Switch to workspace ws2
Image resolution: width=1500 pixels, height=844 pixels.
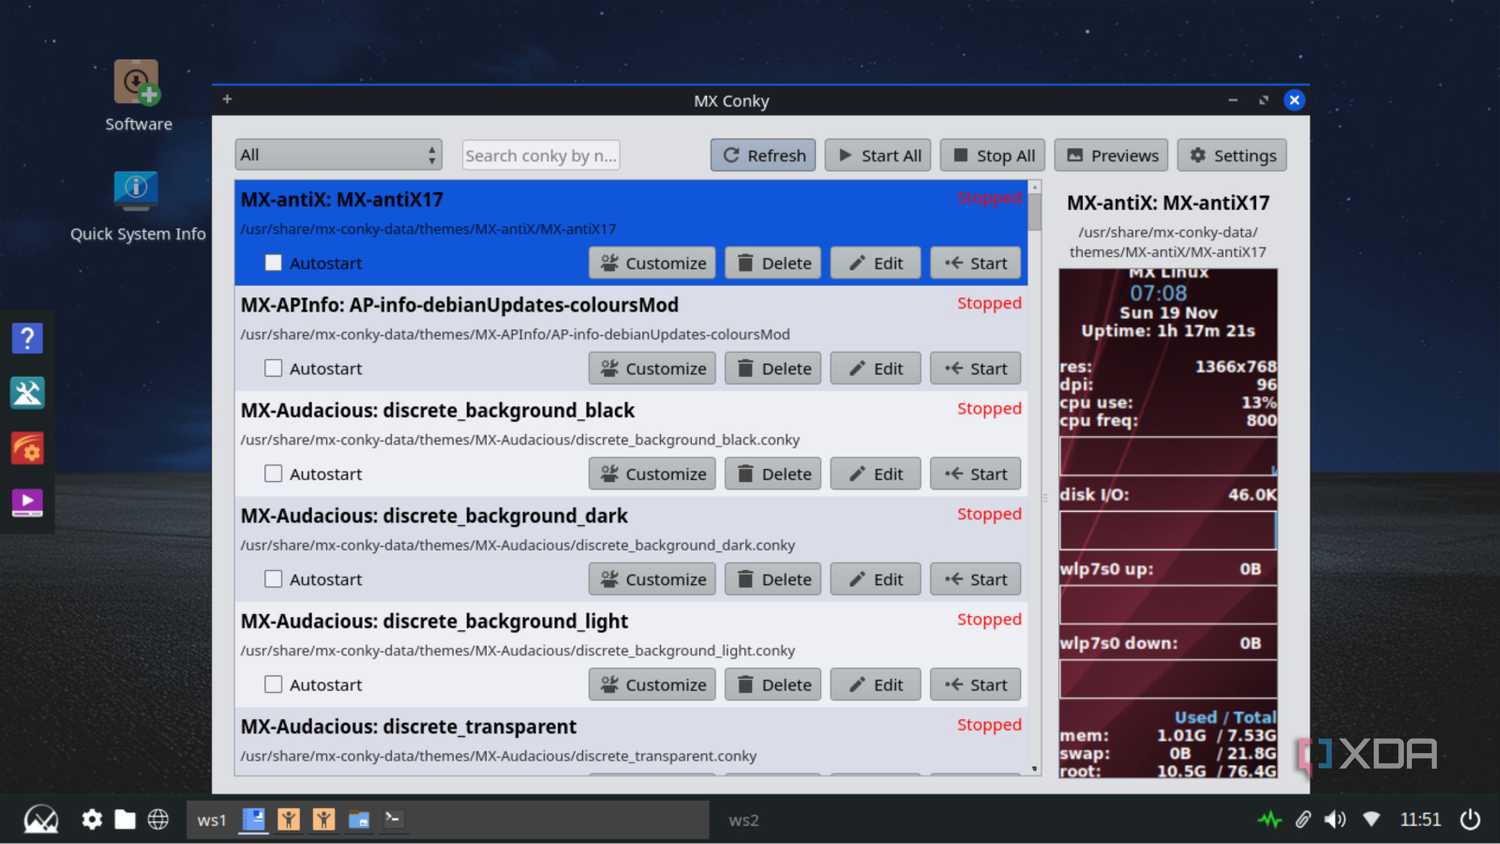coord(743,820)
